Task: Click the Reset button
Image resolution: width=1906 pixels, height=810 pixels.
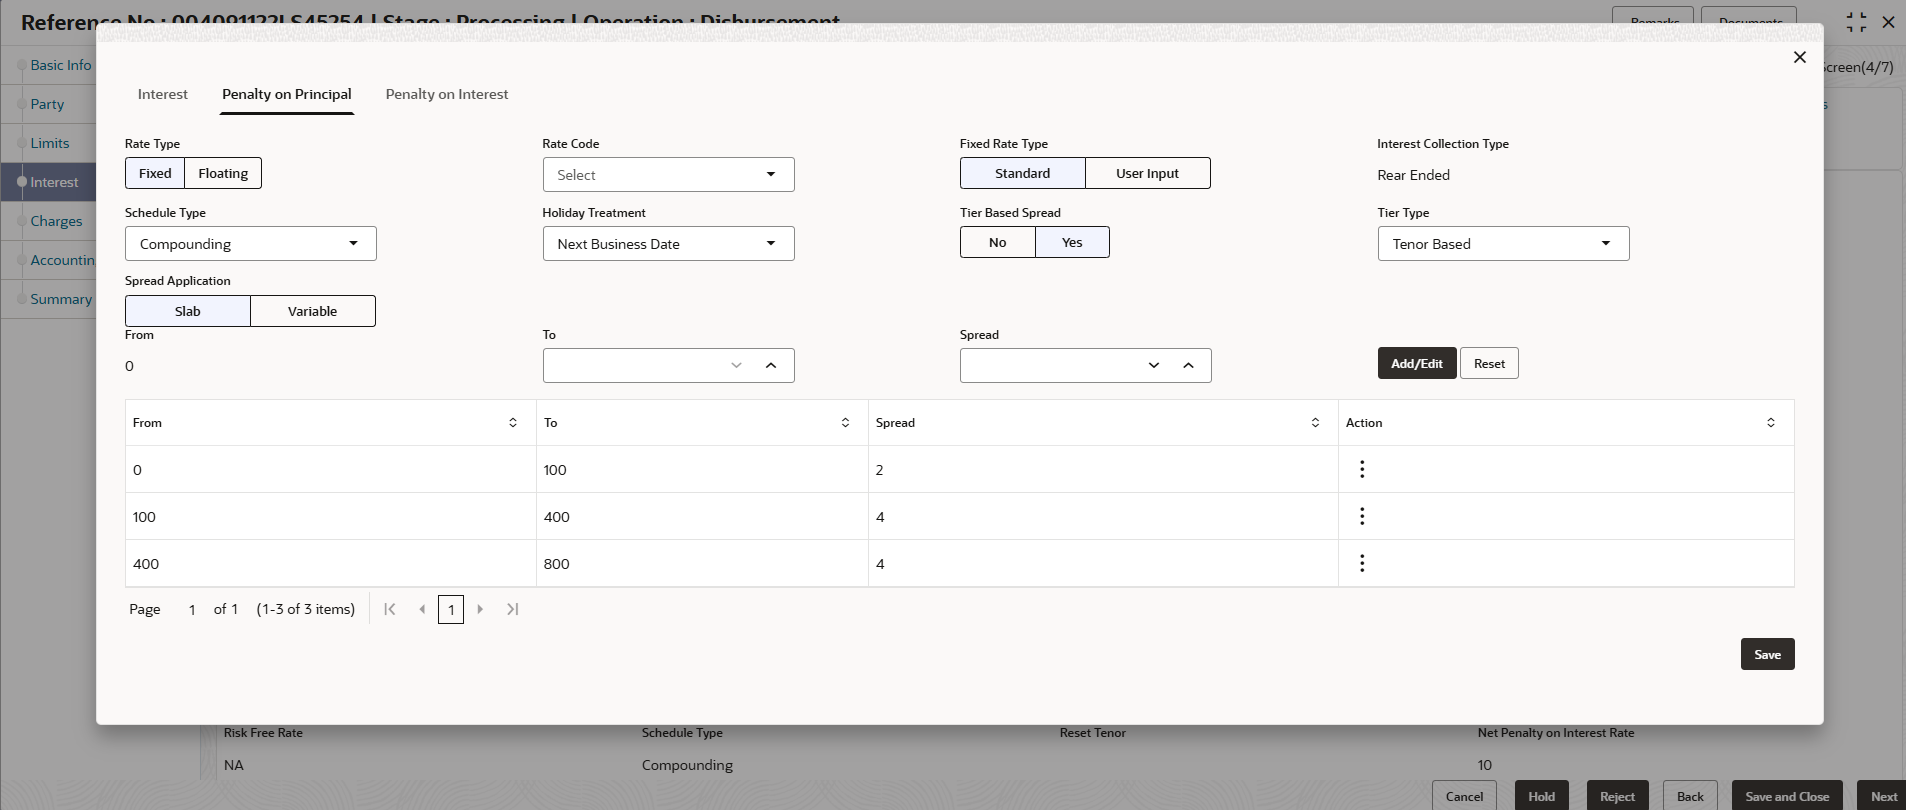Action: pos(1489,363)
